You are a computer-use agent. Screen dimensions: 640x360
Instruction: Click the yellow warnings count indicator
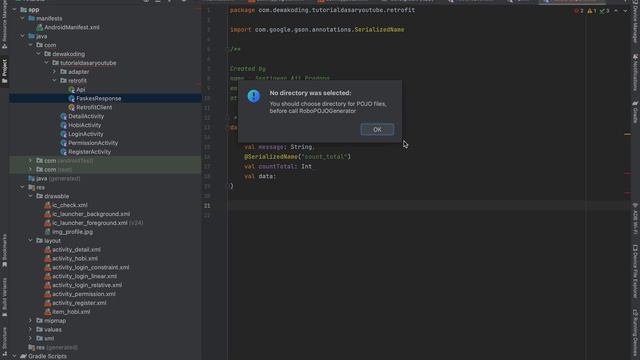pyautogui.click(x=592, y=11)
